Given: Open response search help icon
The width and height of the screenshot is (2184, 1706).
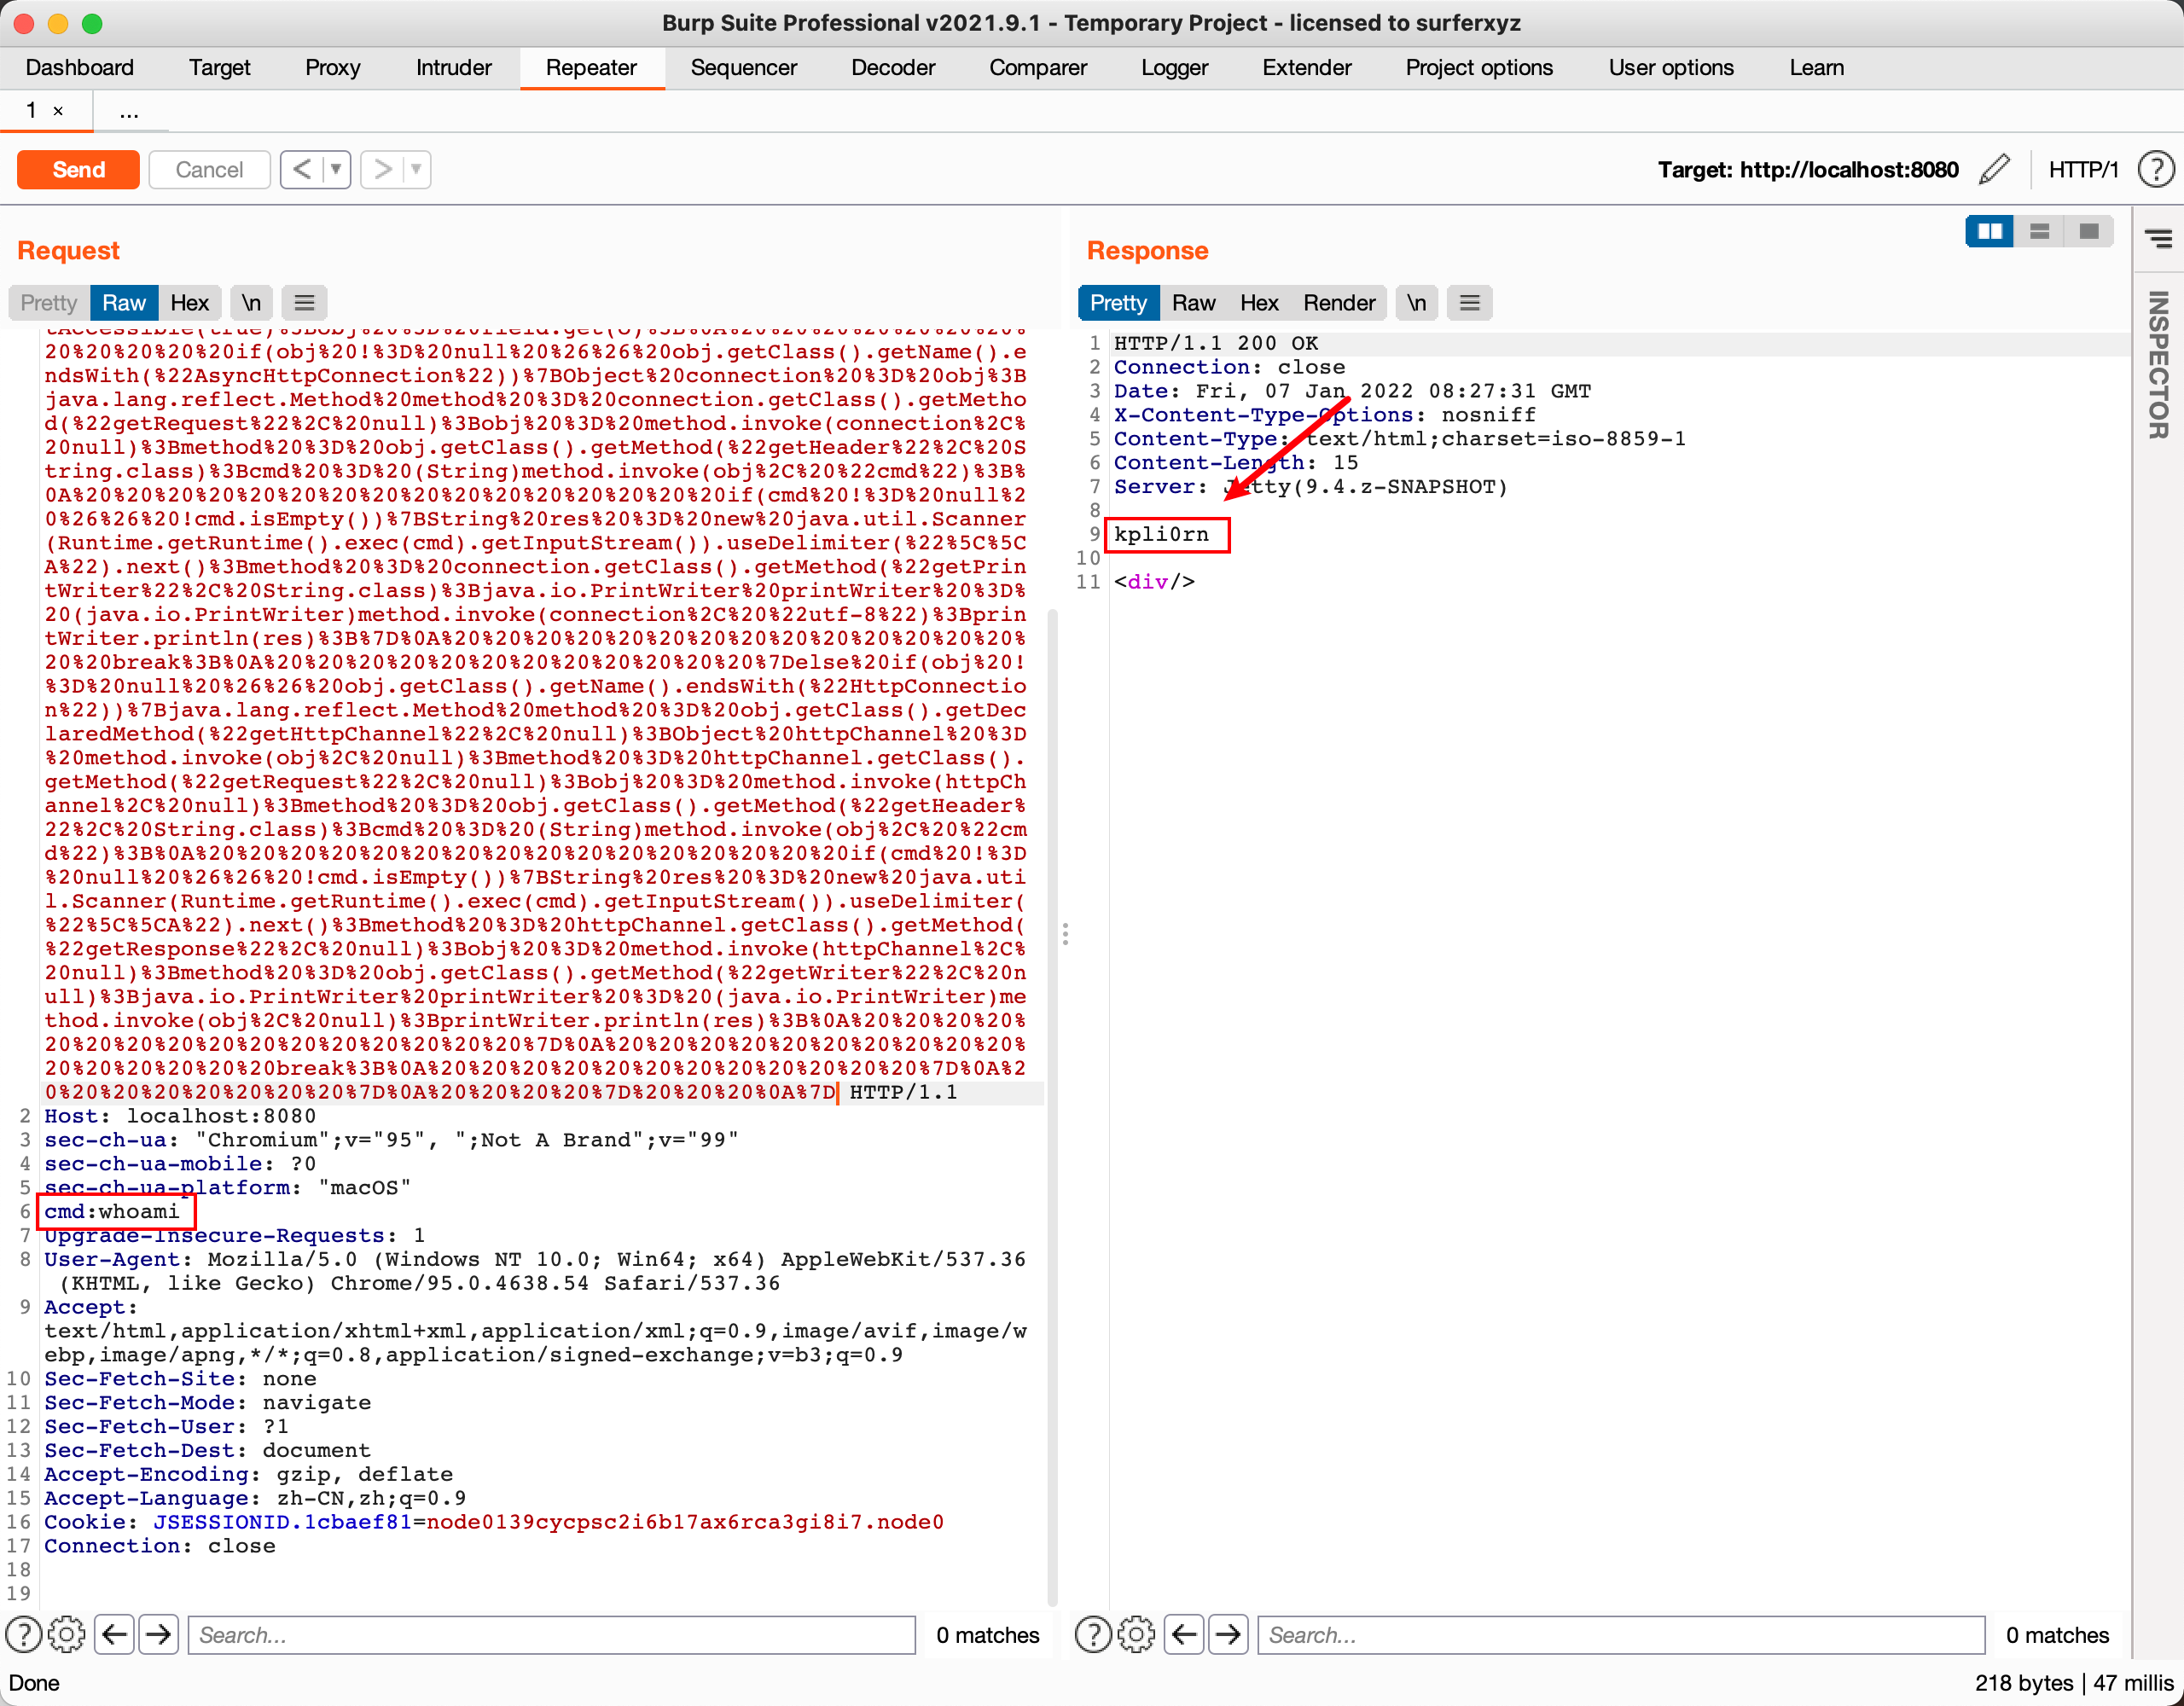Looking at the screenshot, I should [x=1092, y=1634].
